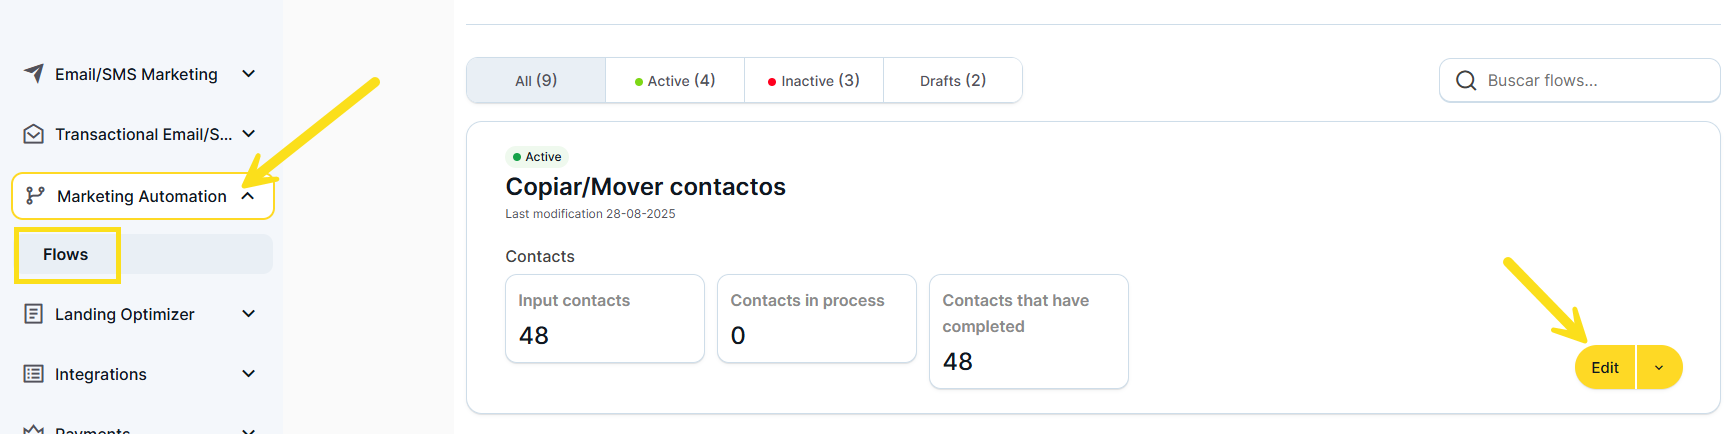Viewport: 1726px width, 434px height.
Task: Open the Copiar/Mover contactos flow title
Action: (645, 187)
